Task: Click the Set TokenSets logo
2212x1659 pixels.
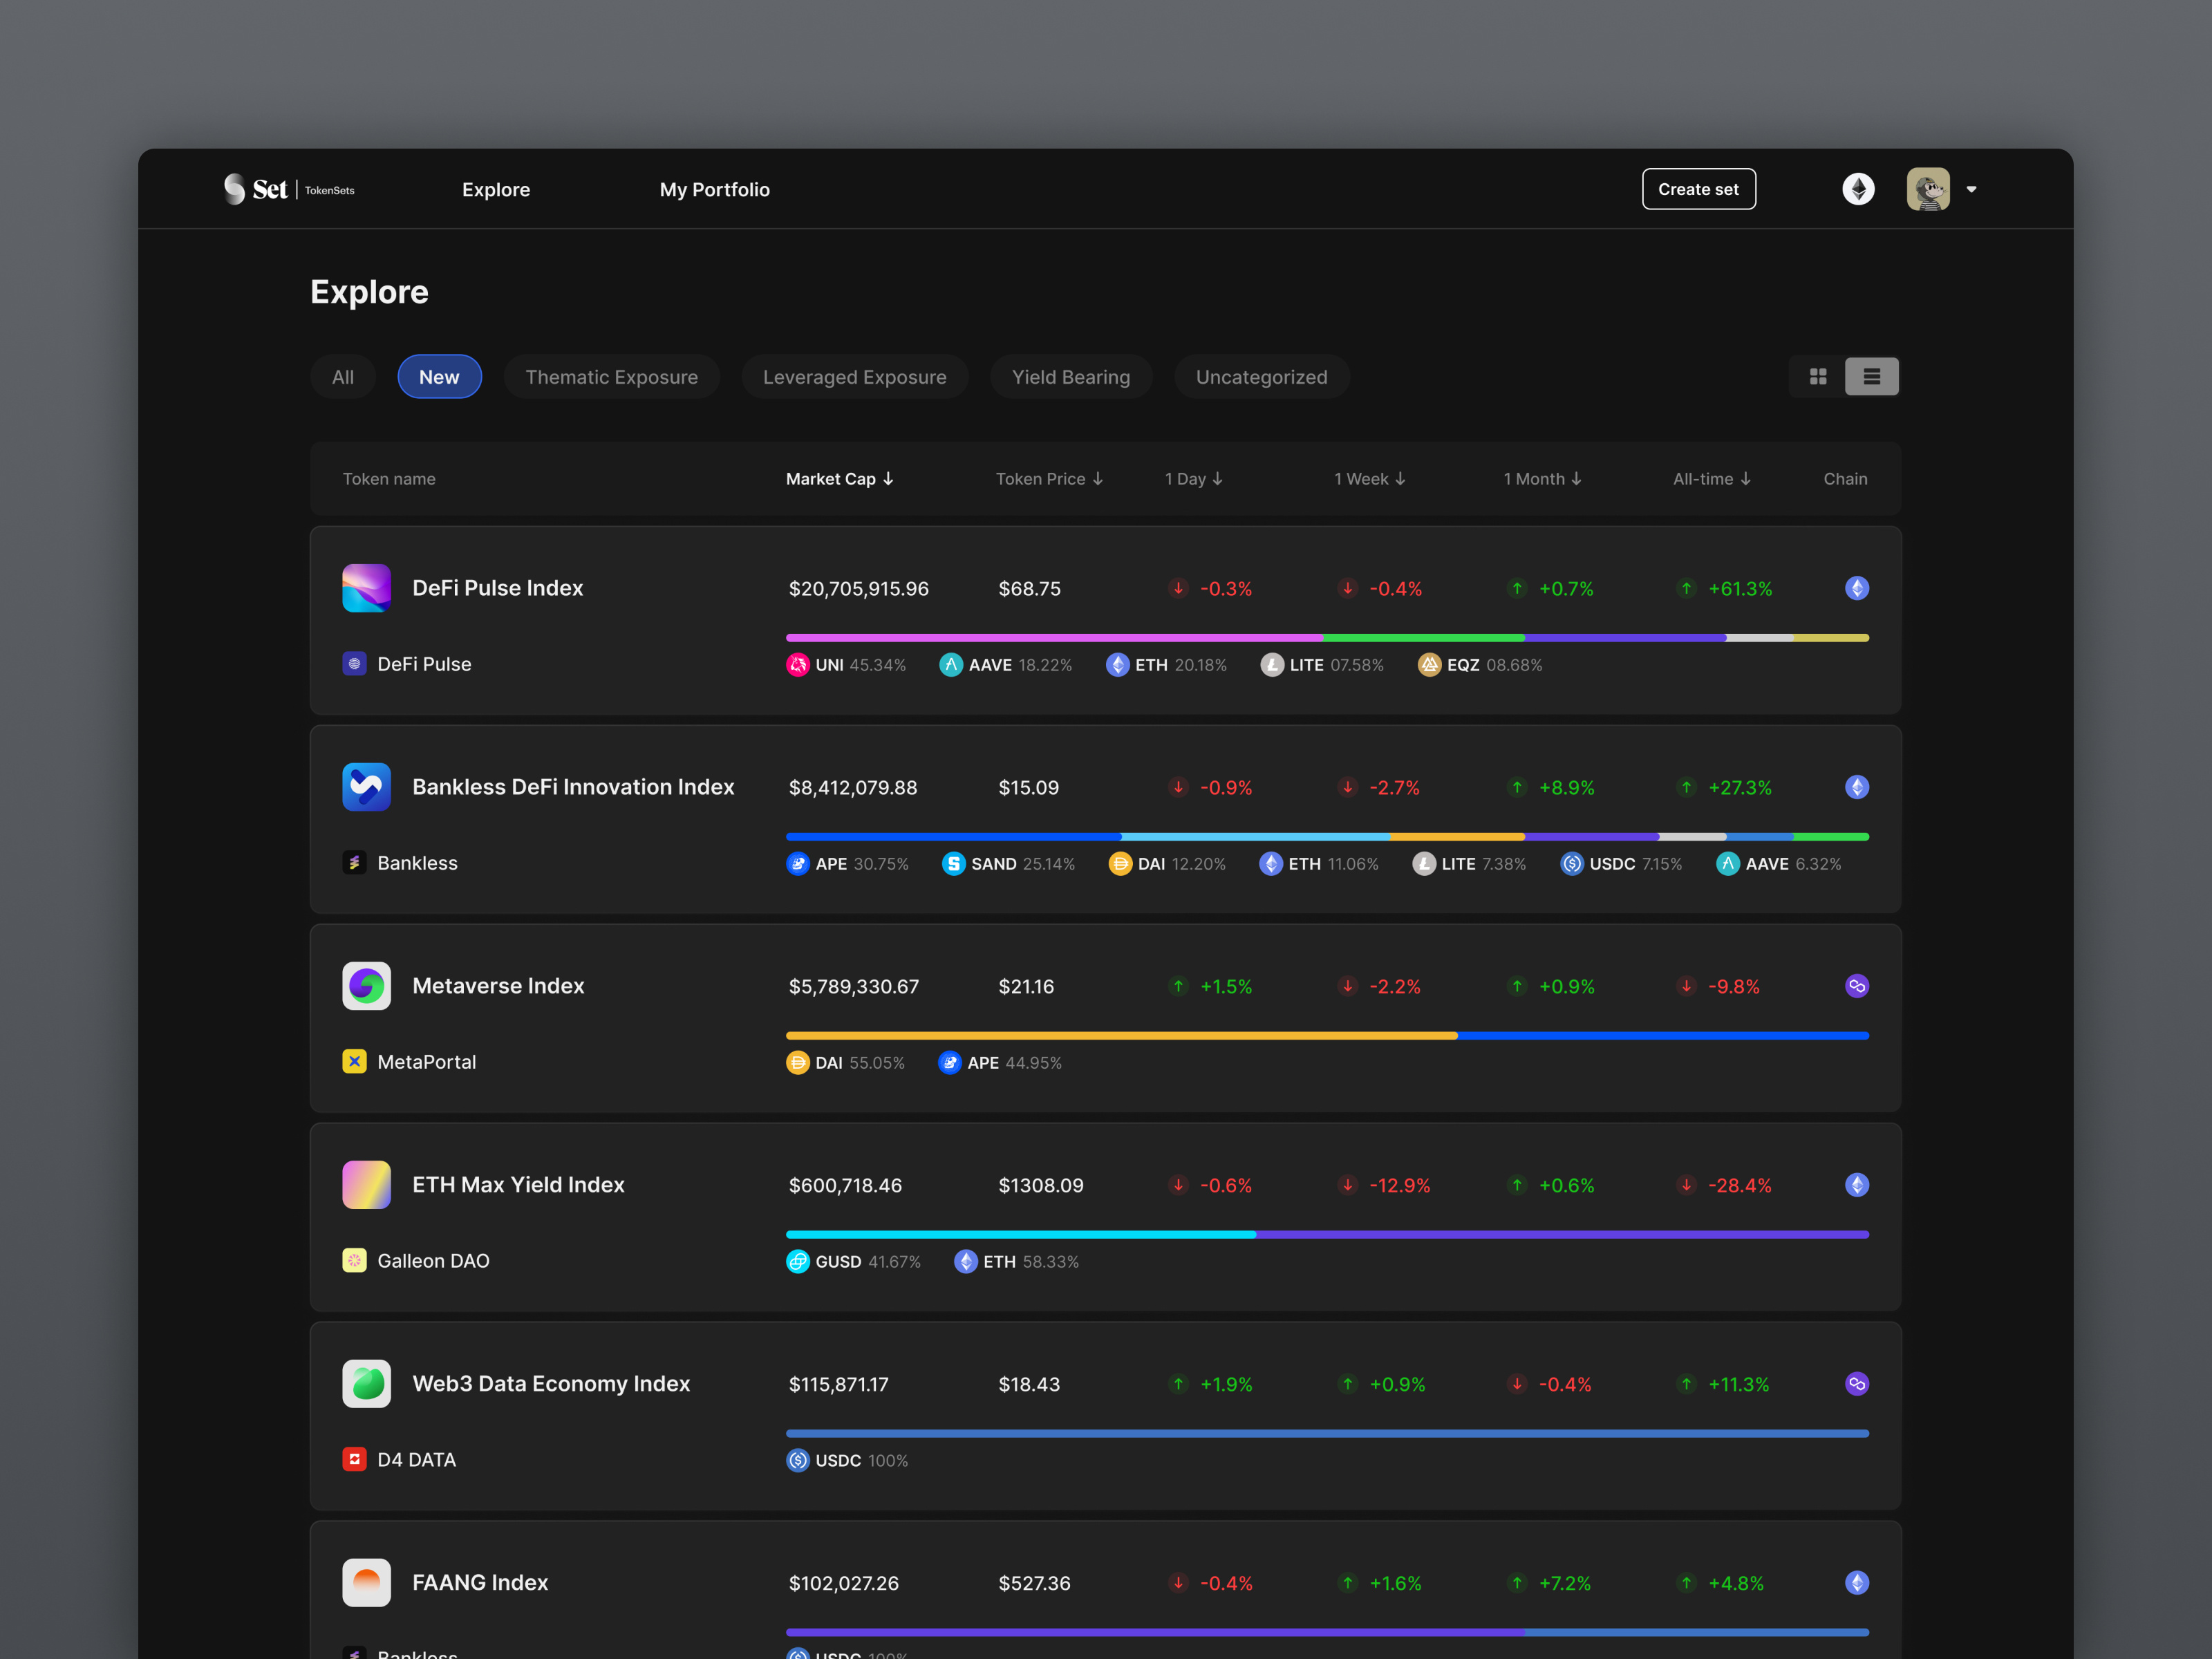Action: click(289, 189)
